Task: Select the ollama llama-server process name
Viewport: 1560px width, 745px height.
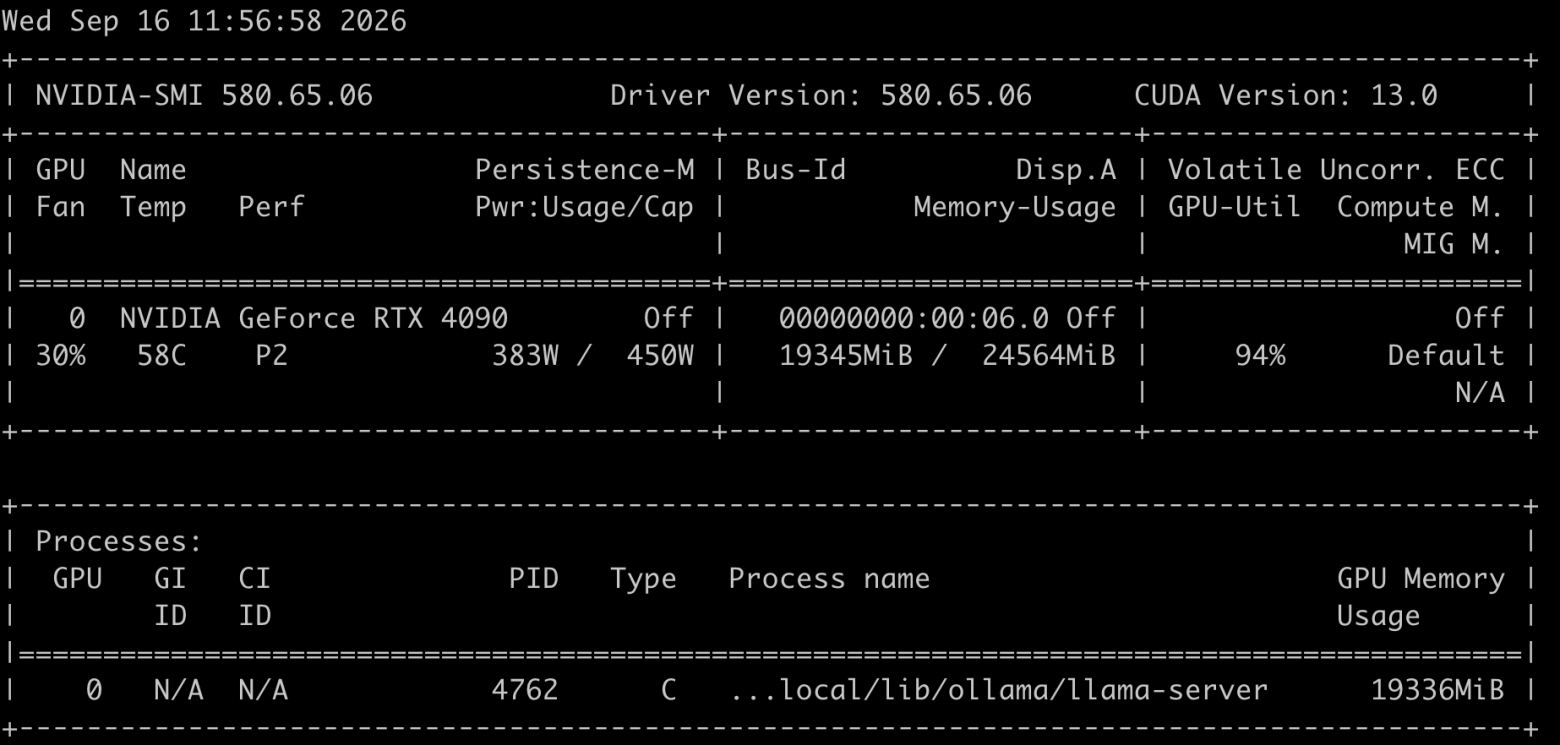Action: click(x=998, y=689)
